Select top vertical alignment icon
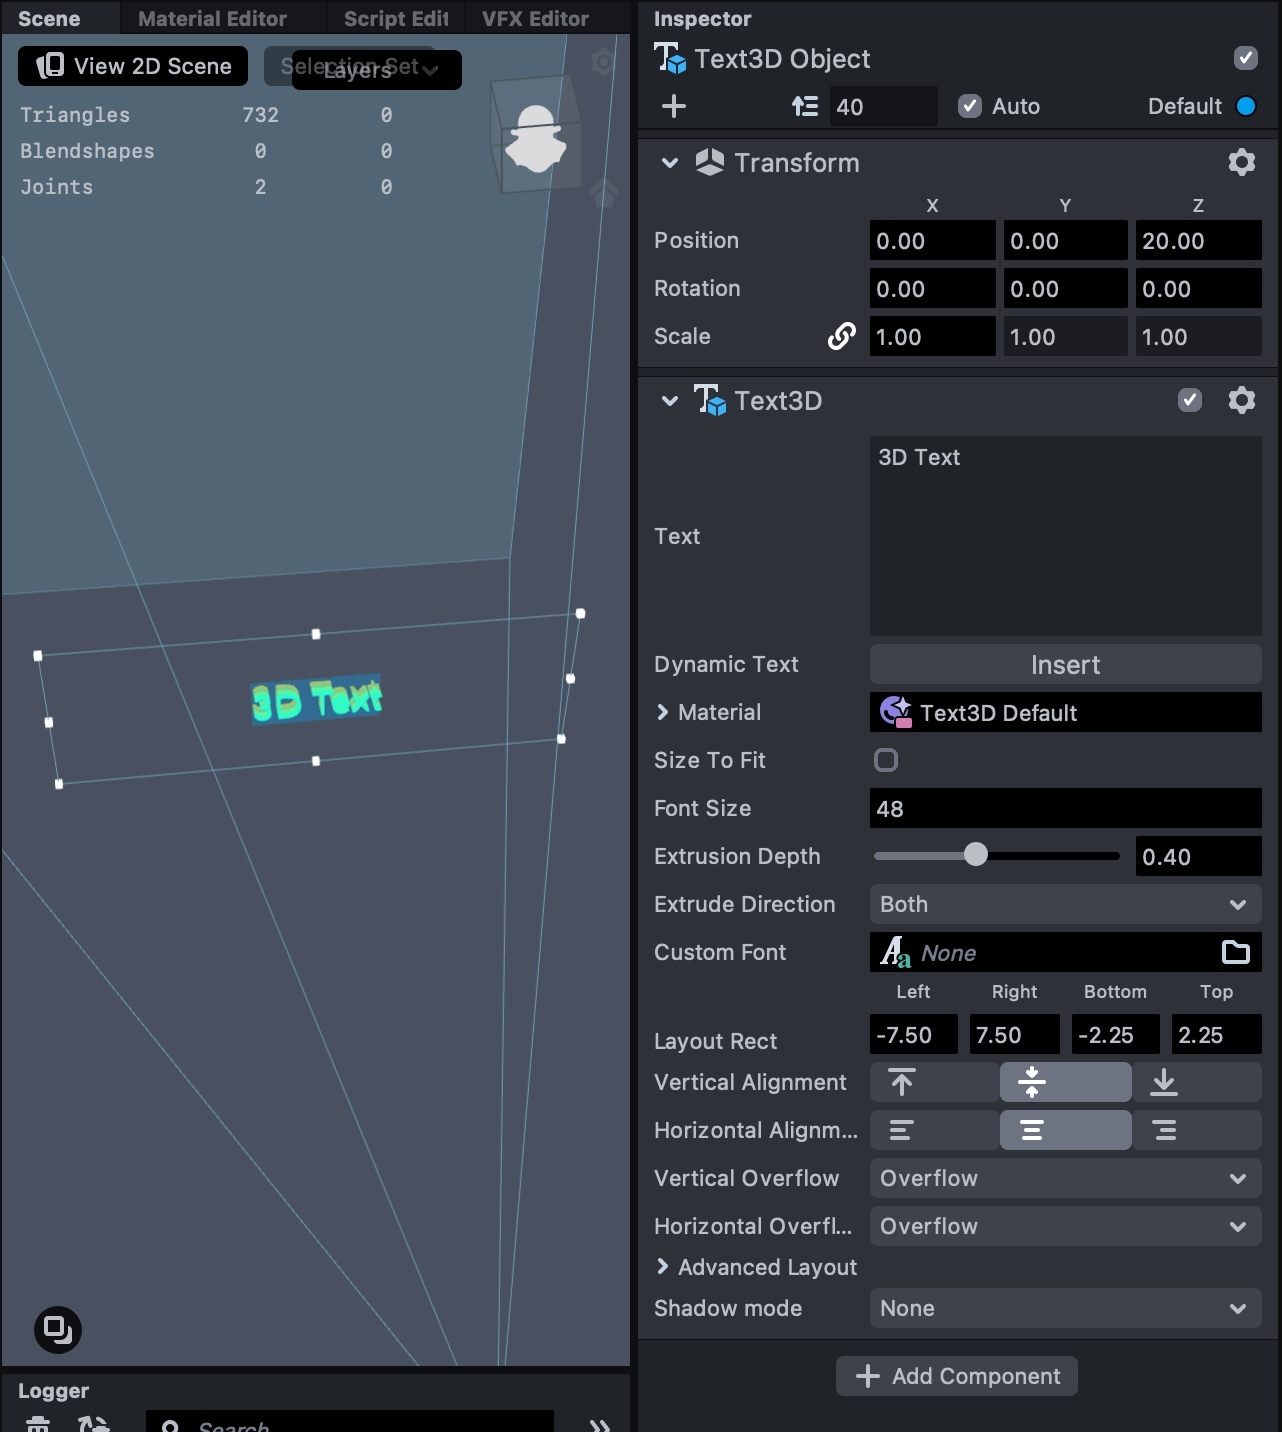 pyautogui.click(x=902, y=1082)
